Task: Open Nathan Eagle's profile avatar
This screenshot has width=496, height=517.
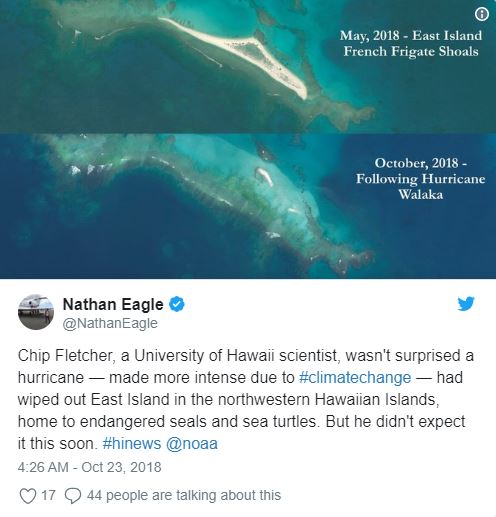Action: [36, 312]
